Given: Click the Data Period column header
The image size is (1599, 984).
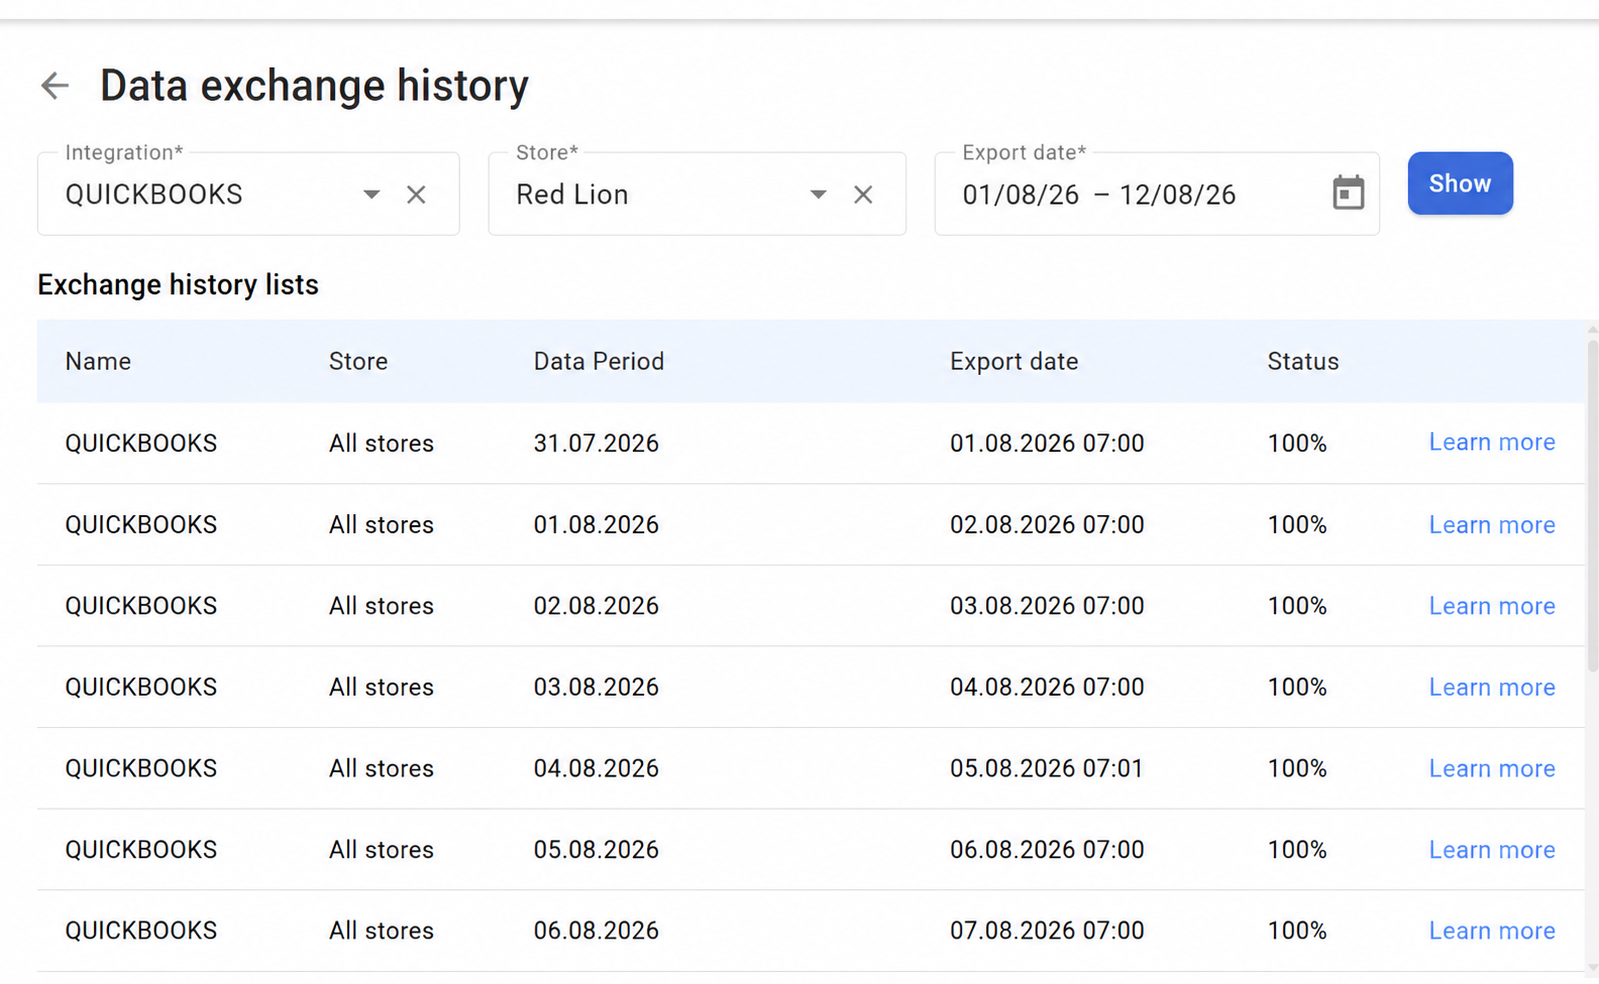Looking at the screenshot, I should click(599, 361).
